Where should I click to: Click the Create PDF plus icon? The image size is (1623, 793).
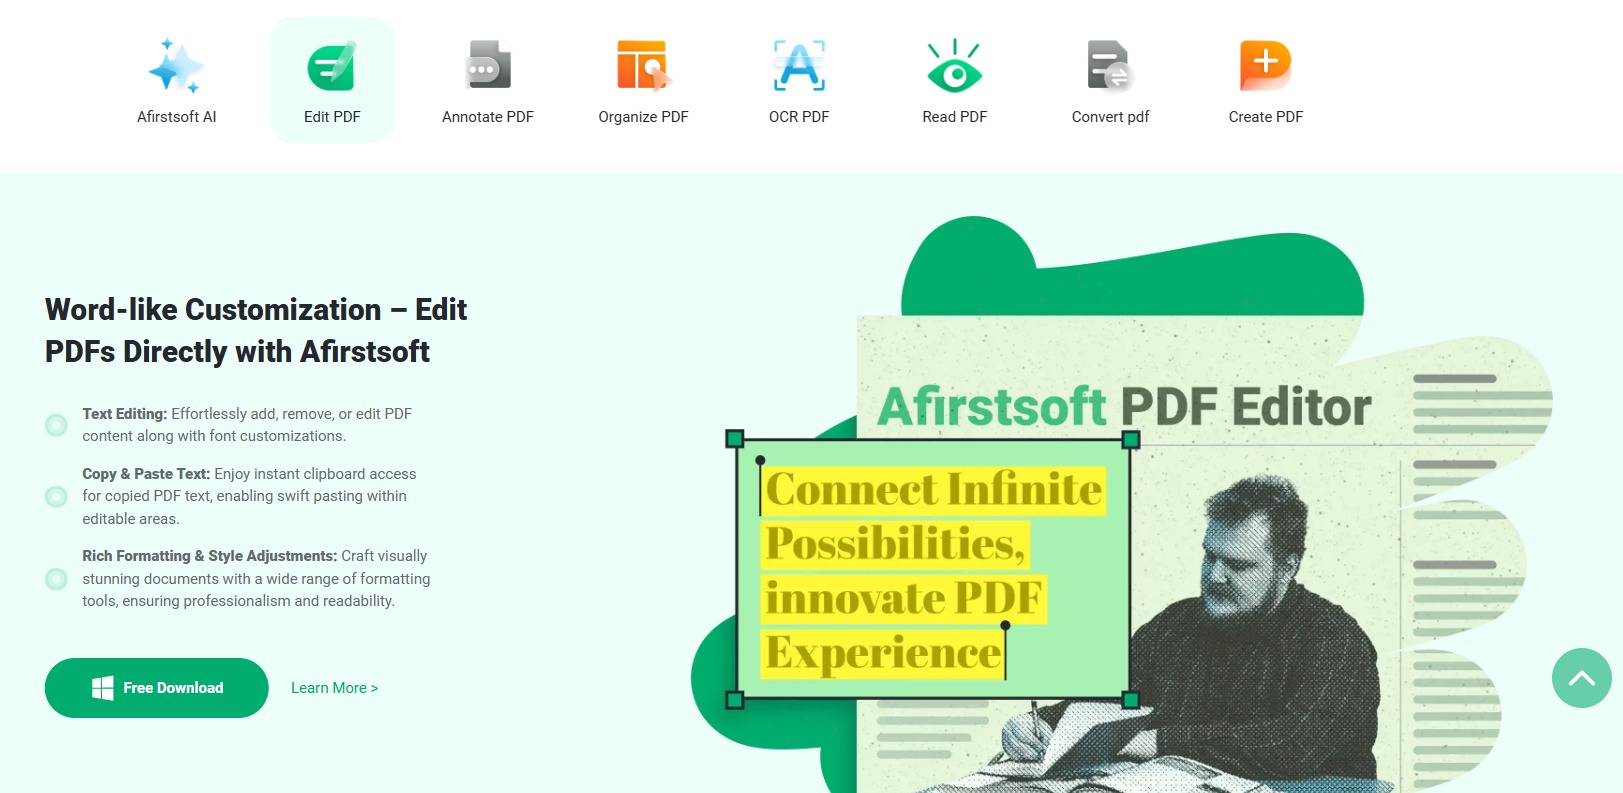pyautogui.click(x=1265, y=66)
